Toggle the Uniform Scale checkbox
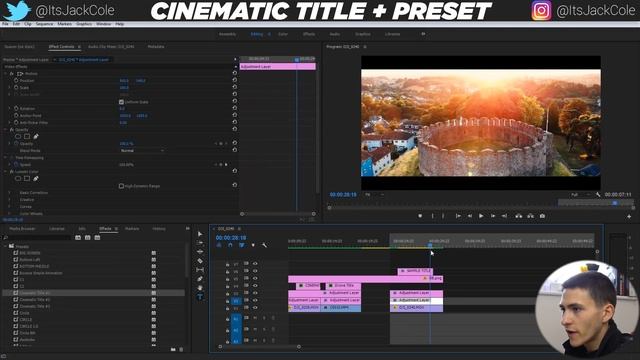Screen dimensions: 640x360 click(121, 102)
